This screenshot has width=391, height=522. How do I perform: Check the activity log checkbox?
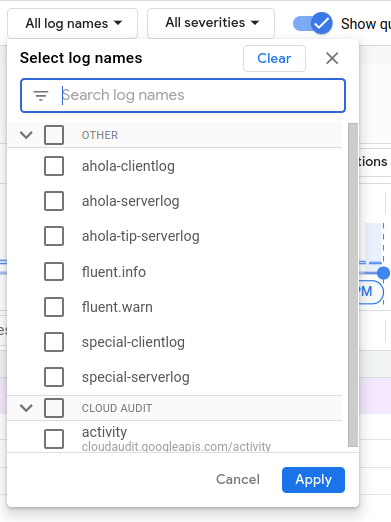click(54, 439)
